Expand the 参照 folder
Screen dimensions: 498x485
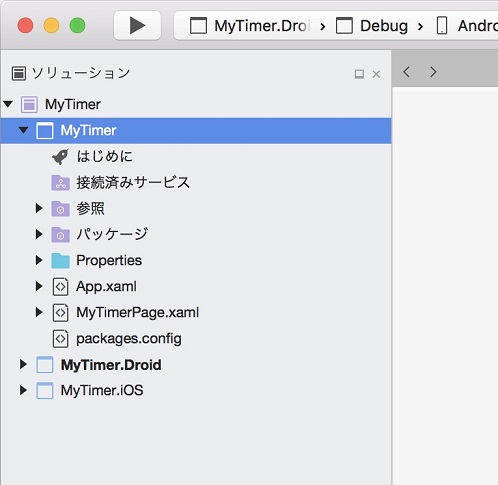pos(39,208)
